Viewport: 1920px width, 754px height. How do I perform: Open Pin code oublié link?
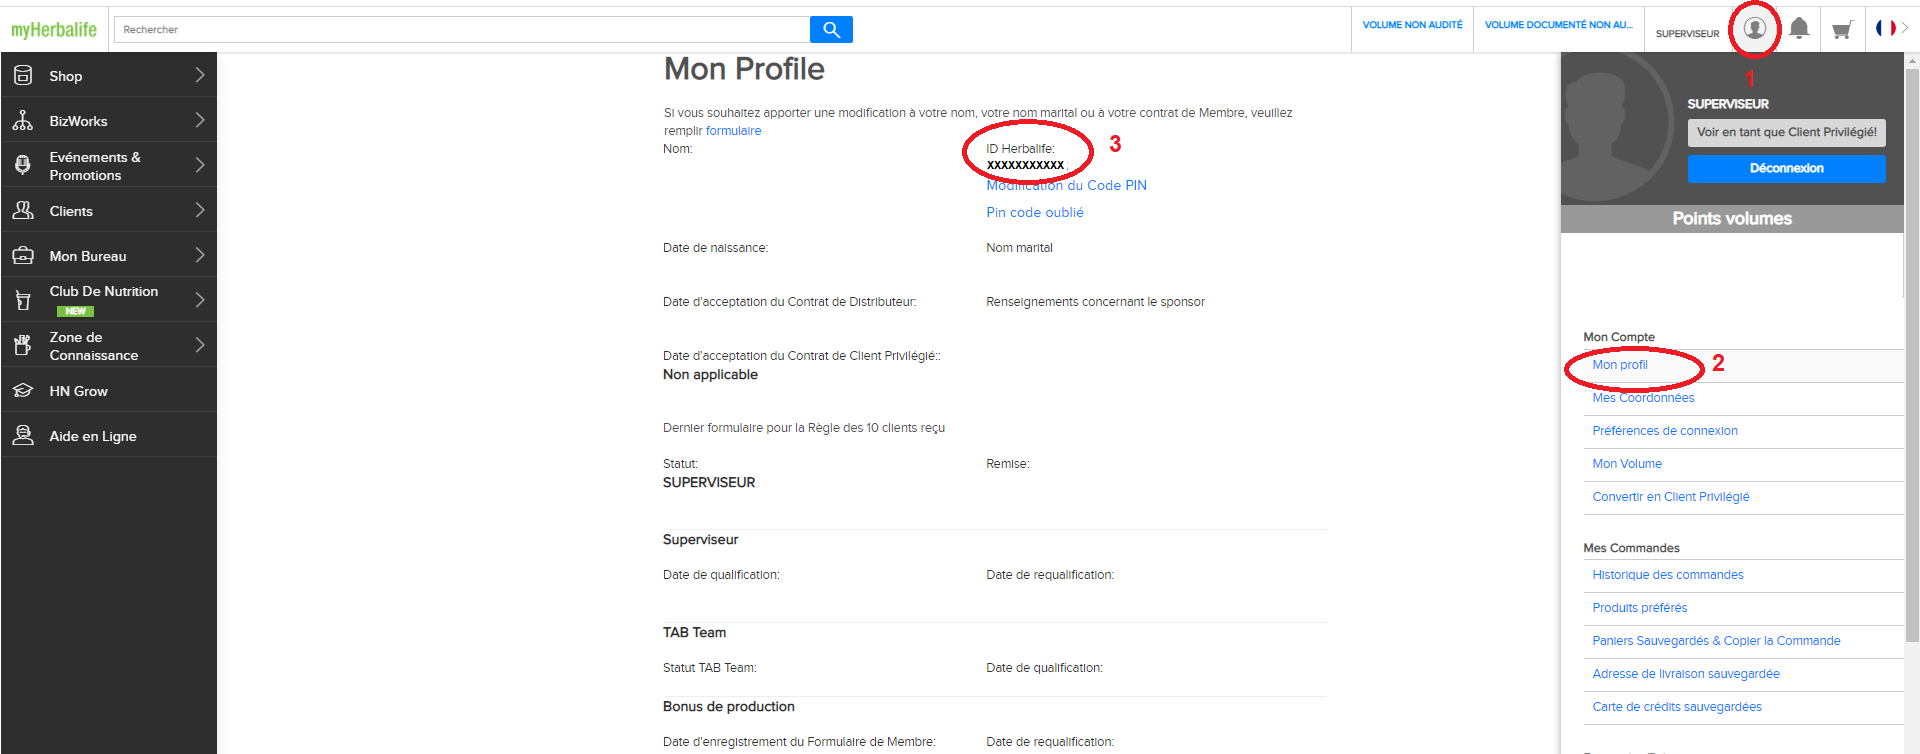point(1035,212)
